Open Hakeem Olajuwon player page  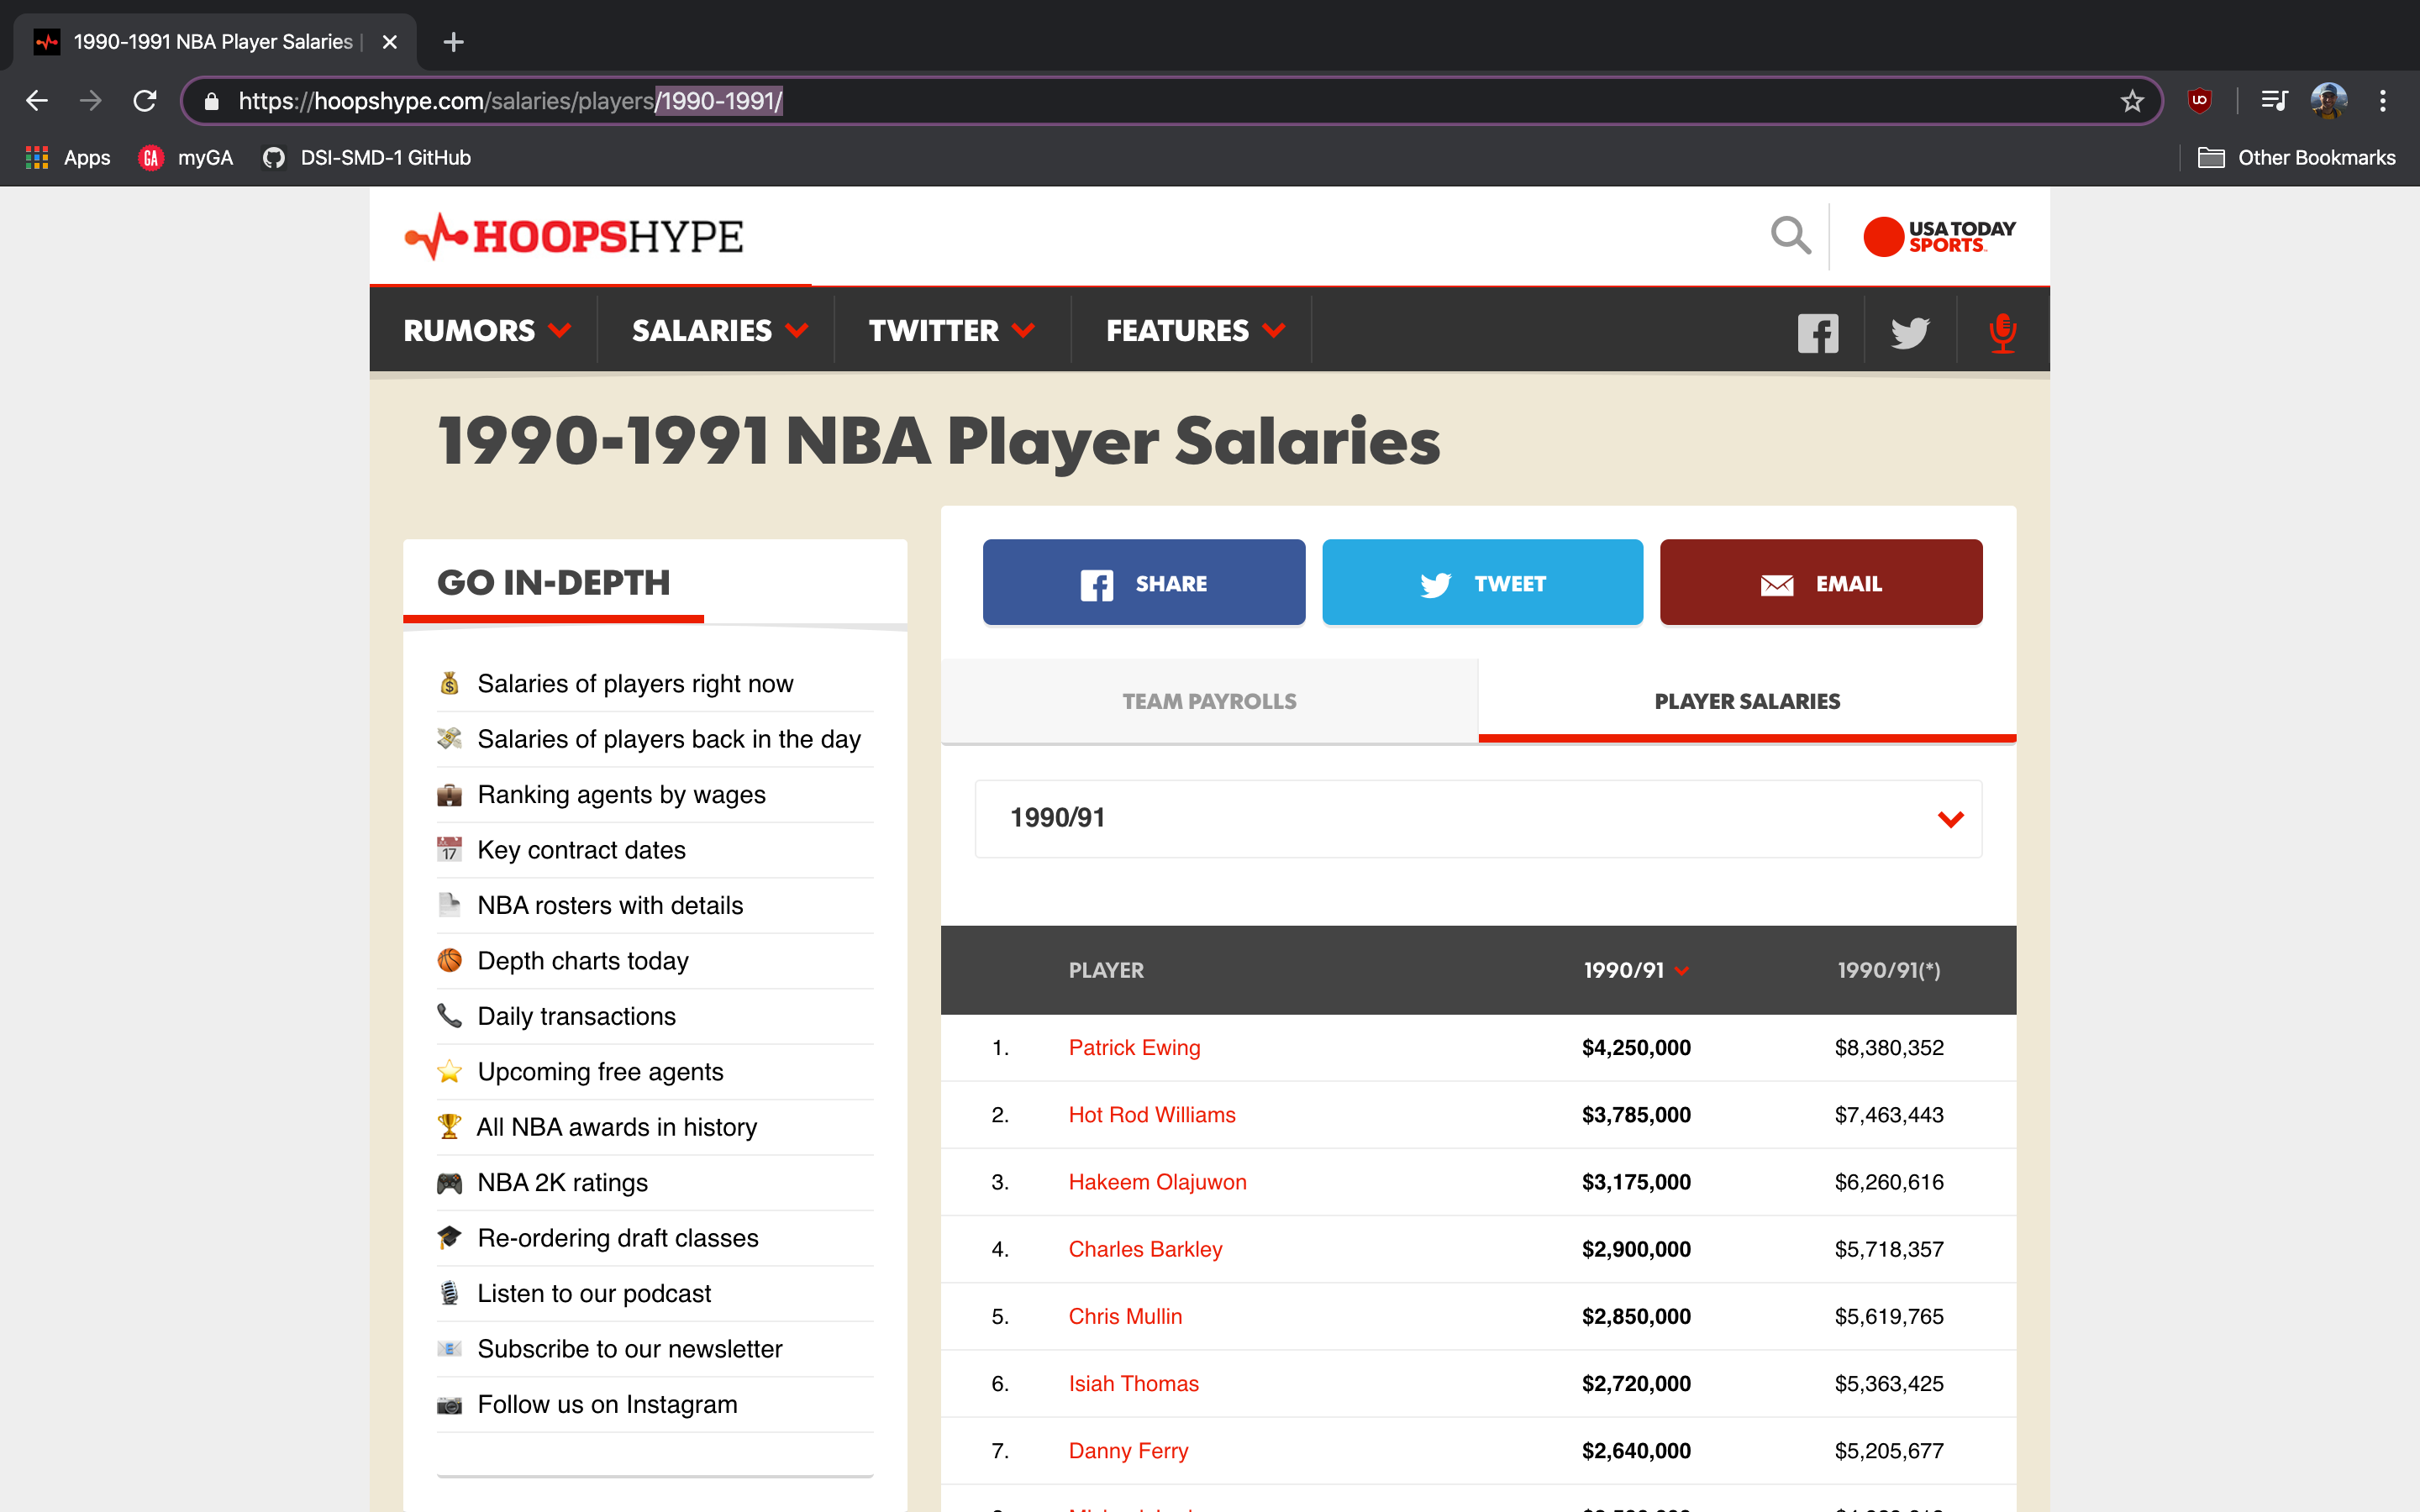pyautogui.click(x=1157, y=1182)
